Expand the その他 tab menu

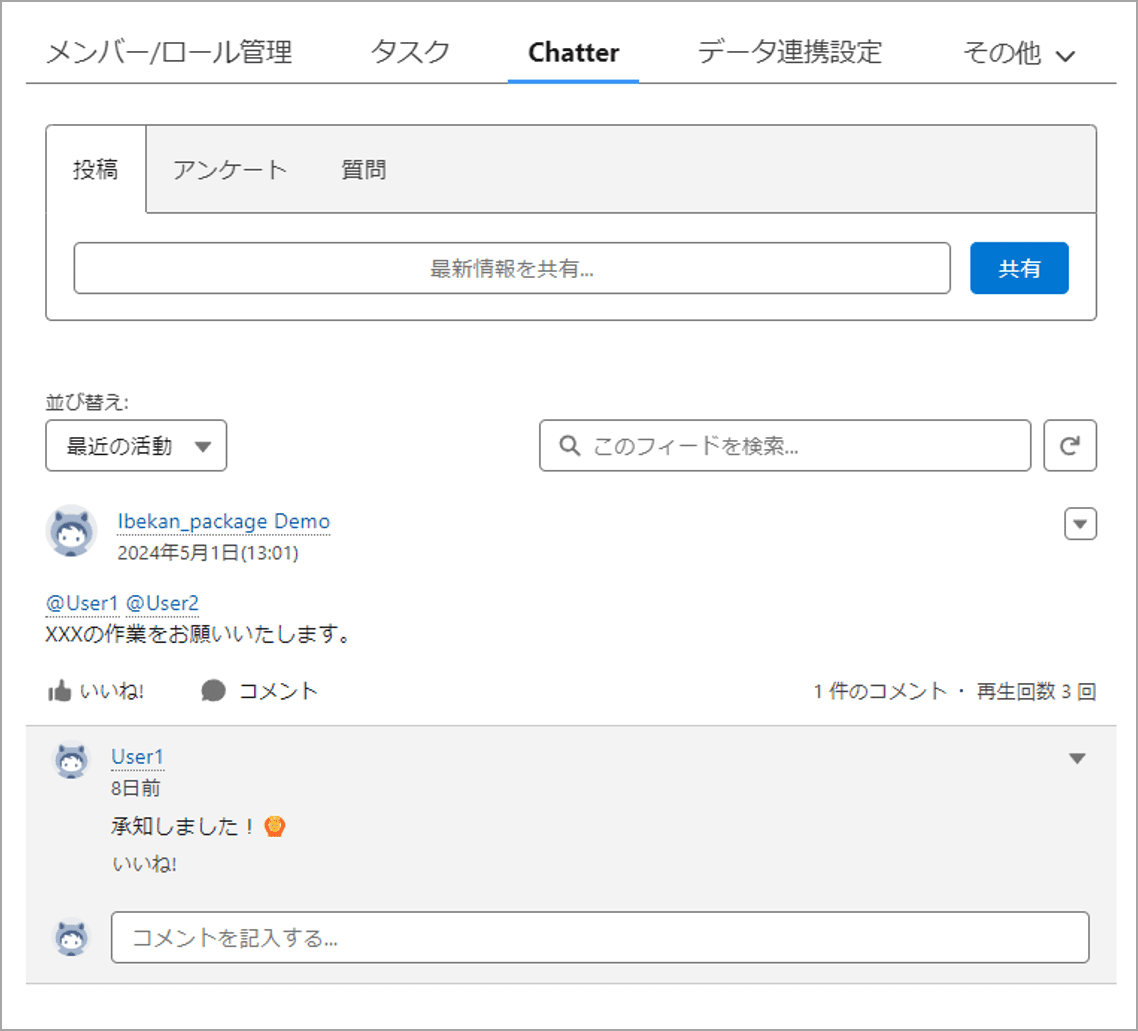click(x=1018, y=54)
